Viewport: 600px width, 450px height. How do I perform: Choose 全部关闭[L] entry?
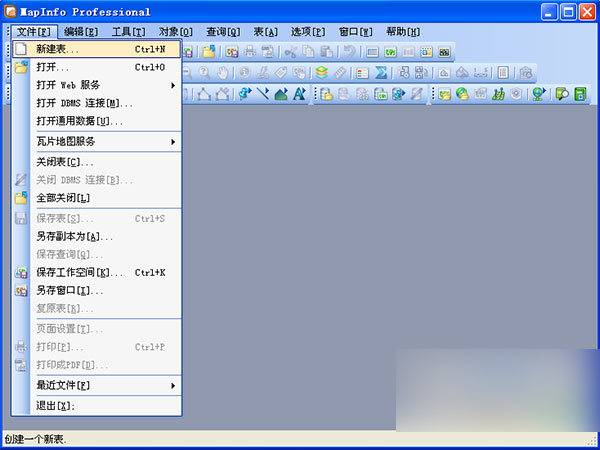pos(97,198)
